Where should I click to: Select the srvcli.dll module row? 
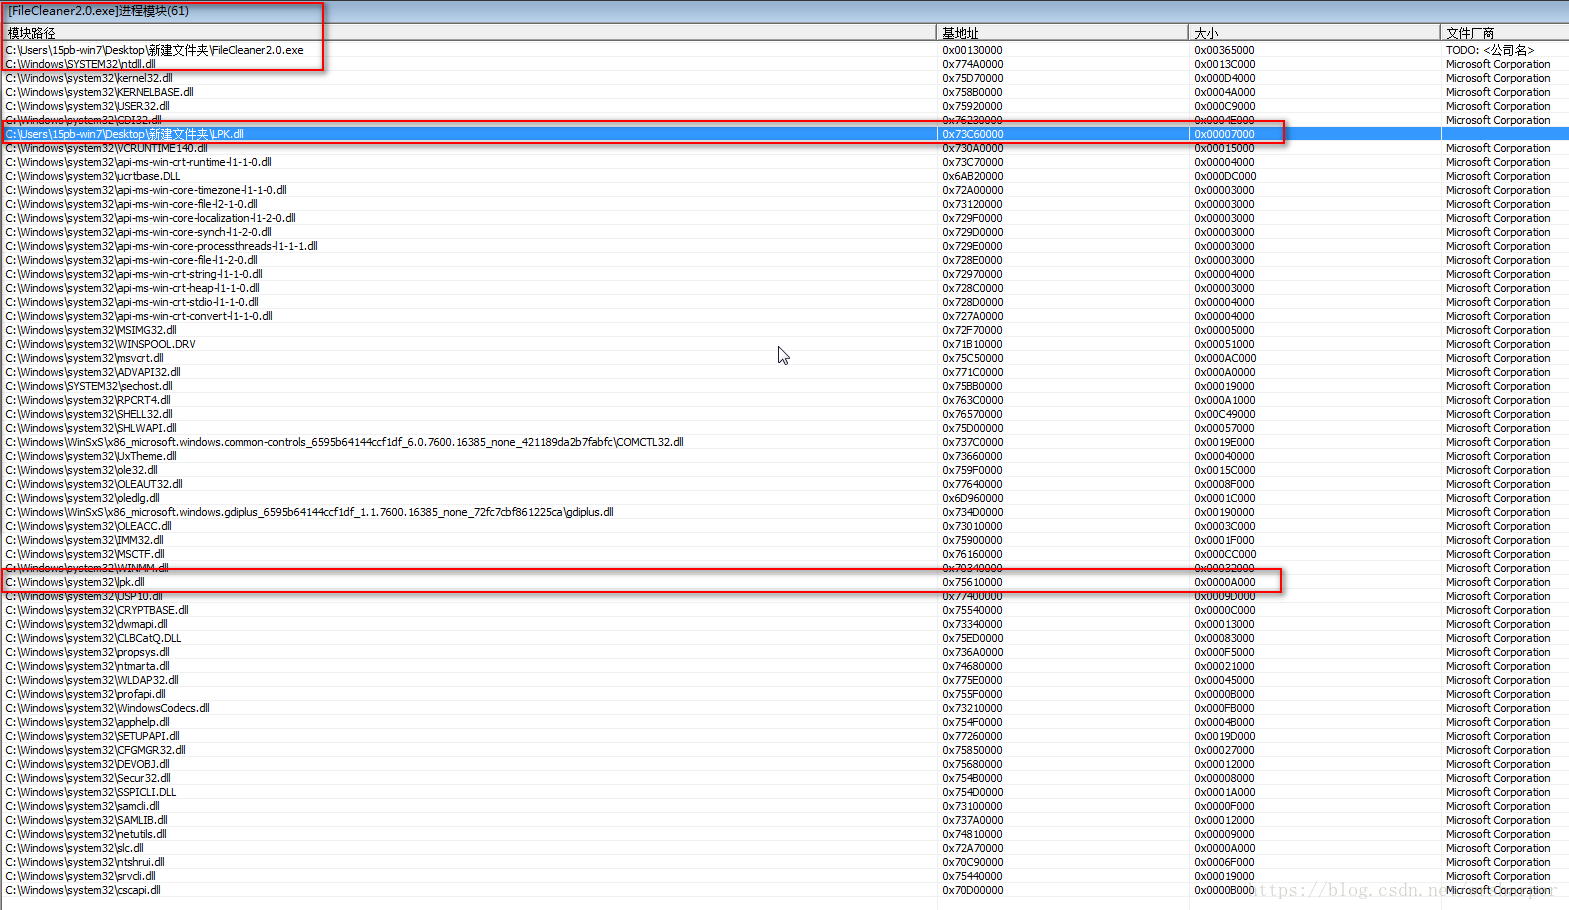click(784, 876)
